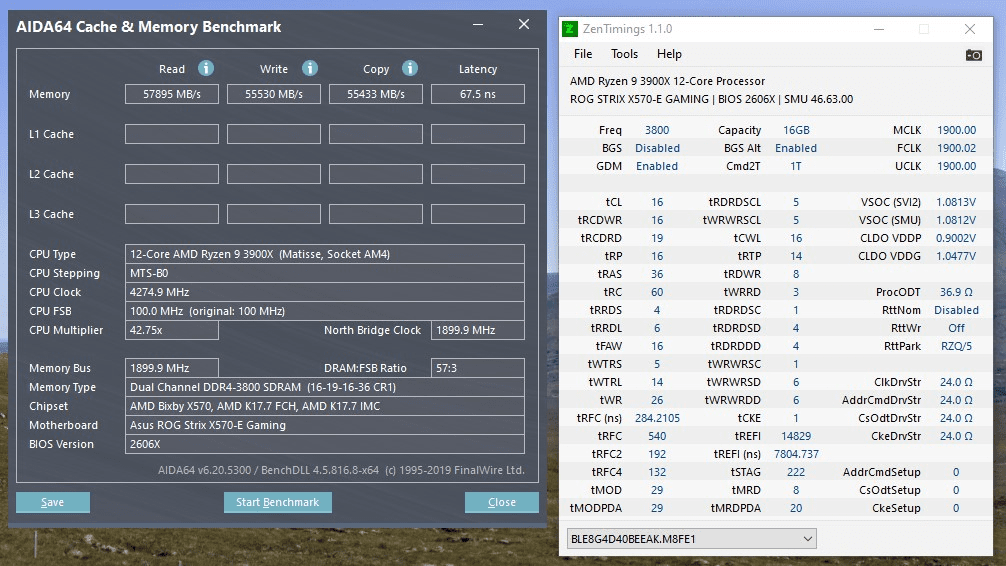Click the tRFC value 540

tap(657, 436)
